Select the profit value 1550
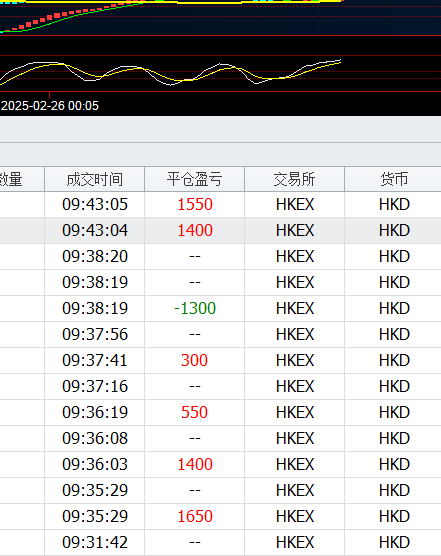441x556 pixels. tap(195, 204)
